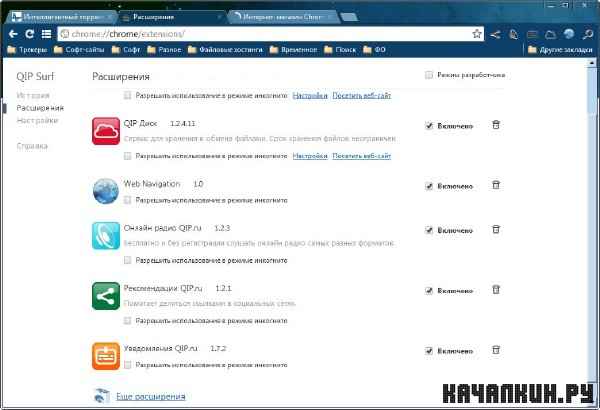Bookmark this page with the star icon

coord(477,34)
